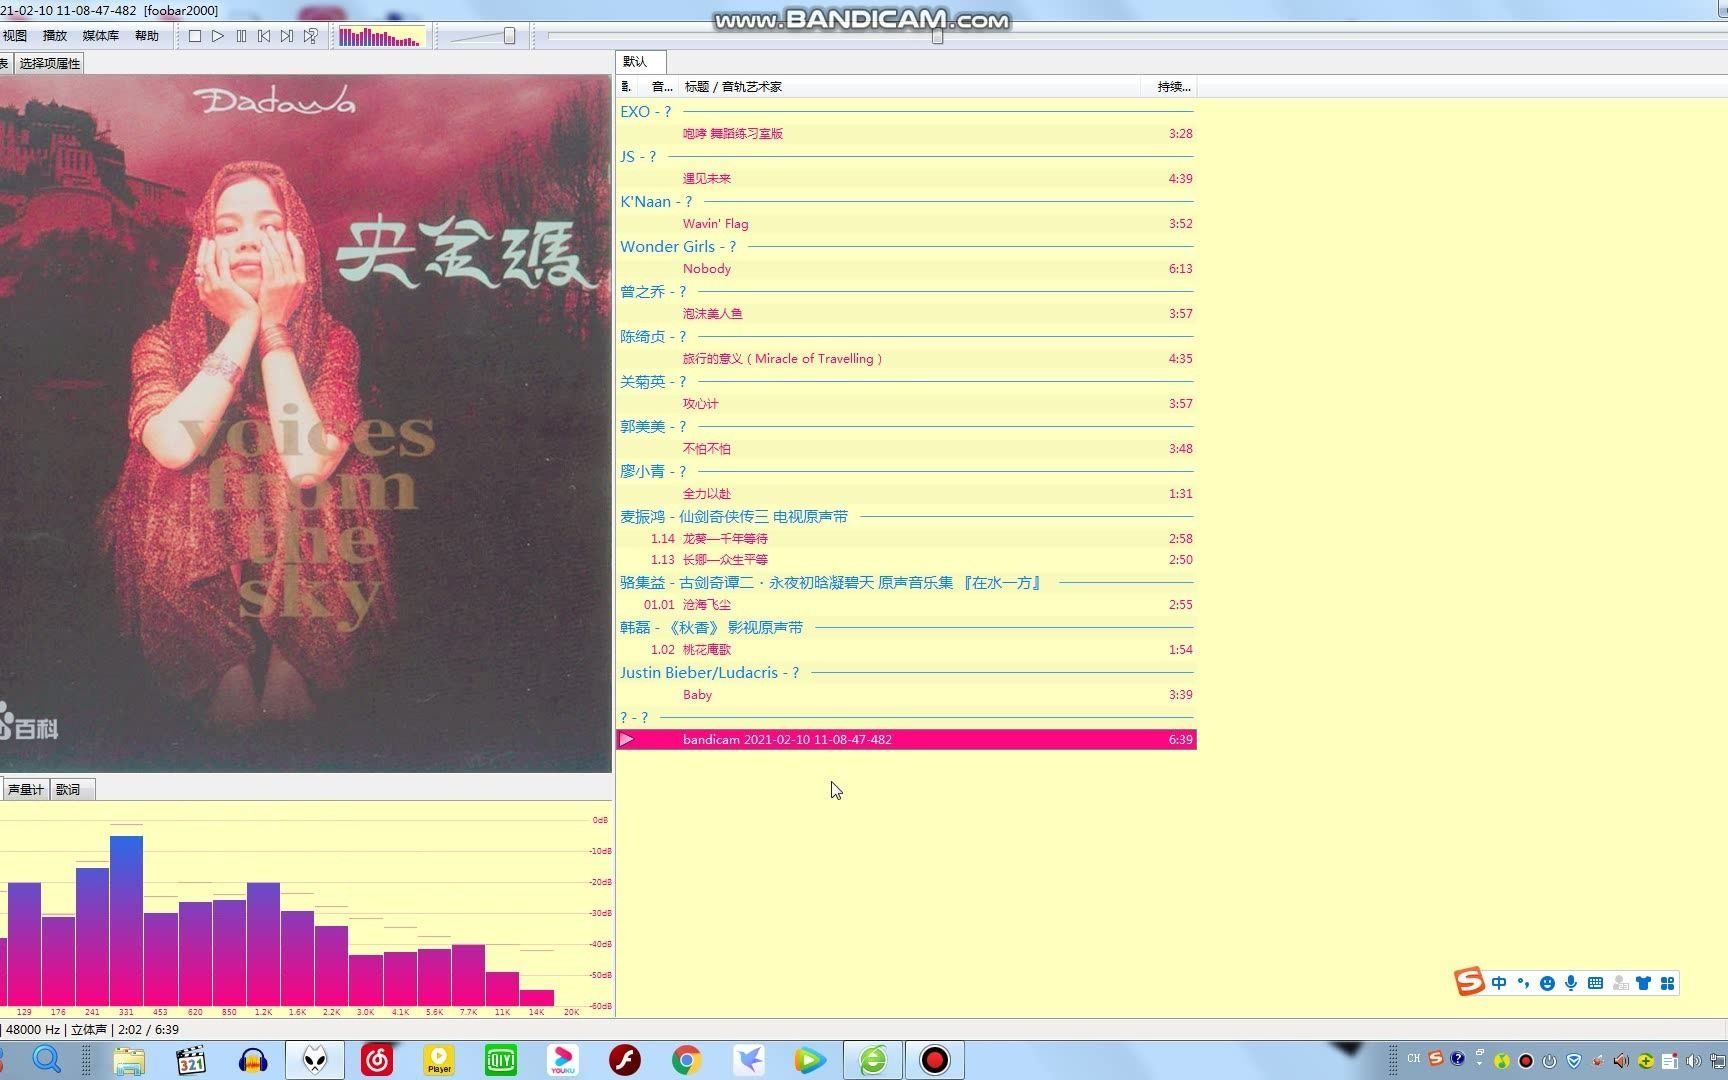Click the playback seek bar handle
The height and width of the screenshot is (1080, 1728).
(937, 36)
